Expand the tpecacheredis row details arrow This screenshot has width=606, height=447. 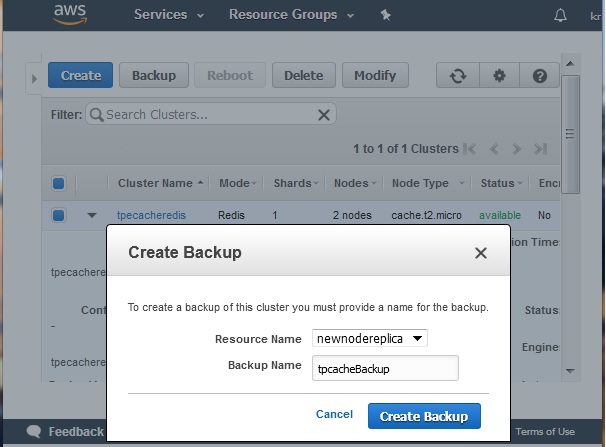92,215
